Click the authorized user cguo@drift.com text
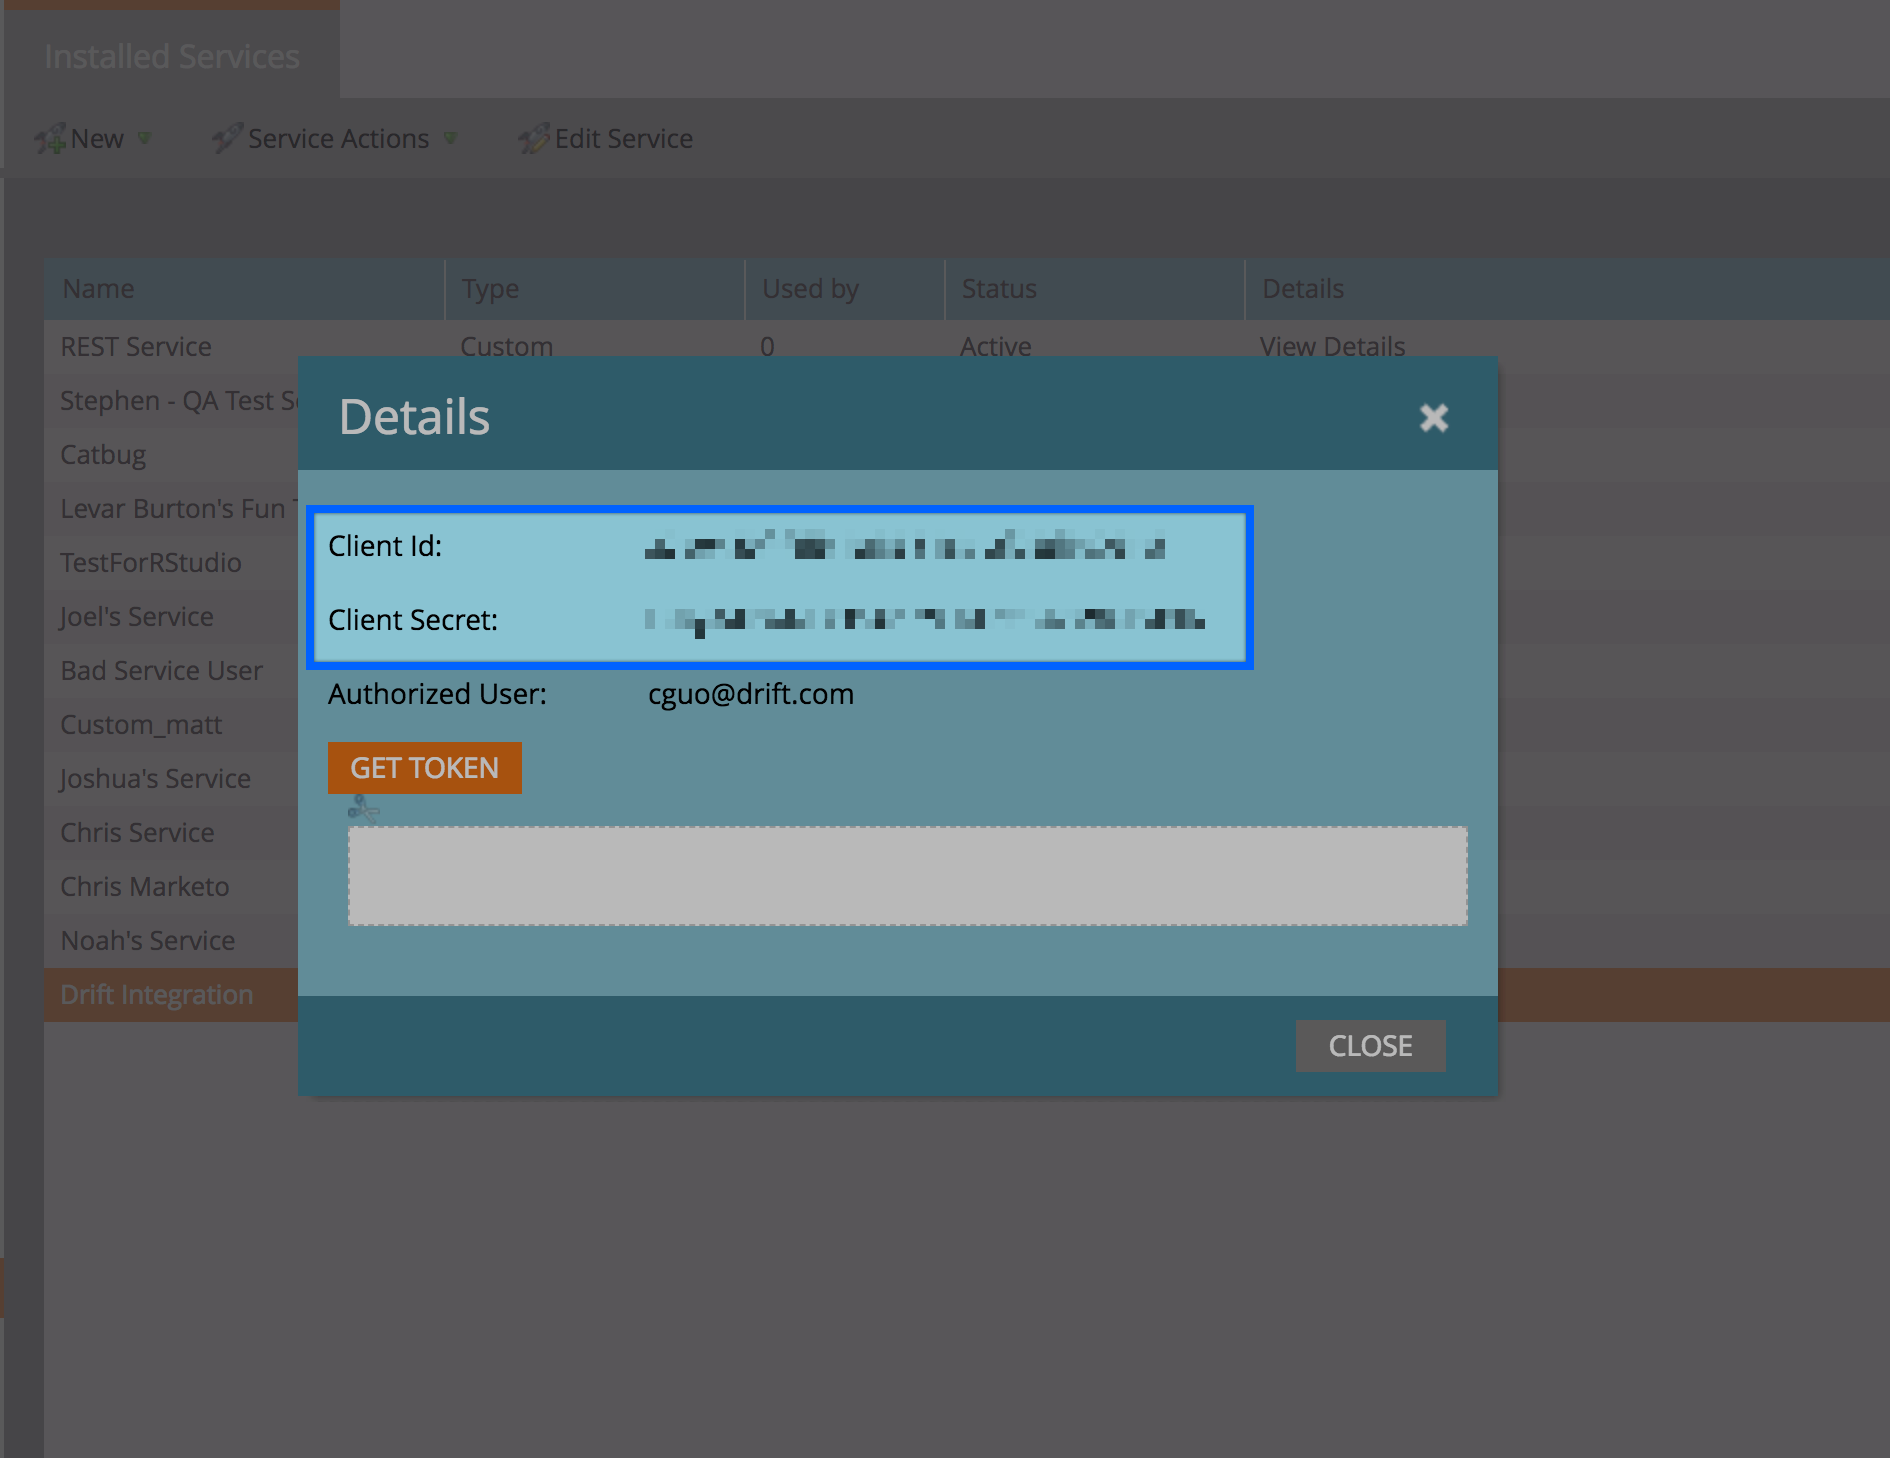 click(x=751, y=694)
